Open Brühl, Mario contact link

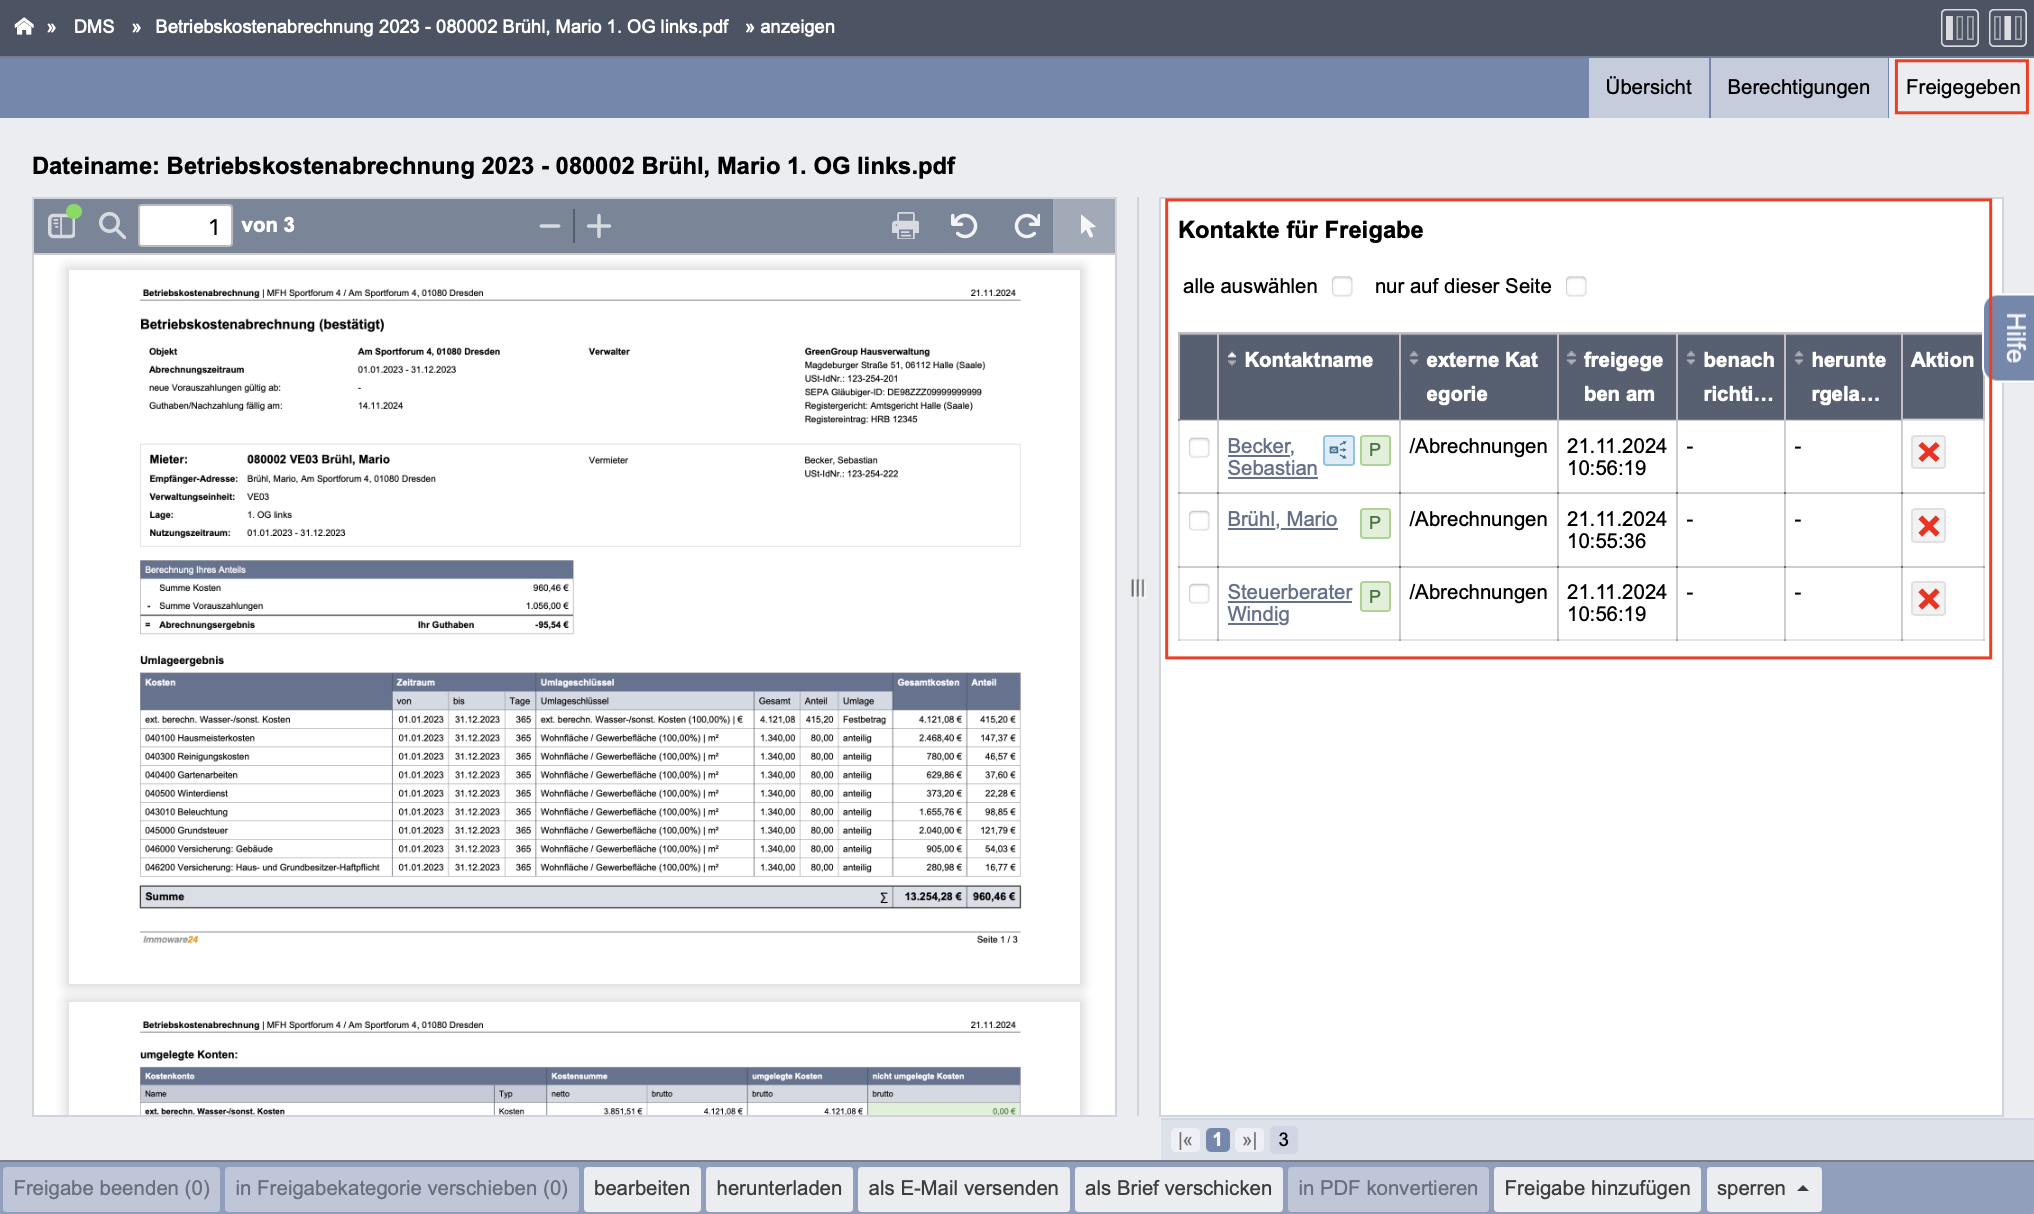pyautogui.click(x=1282, y=520)
